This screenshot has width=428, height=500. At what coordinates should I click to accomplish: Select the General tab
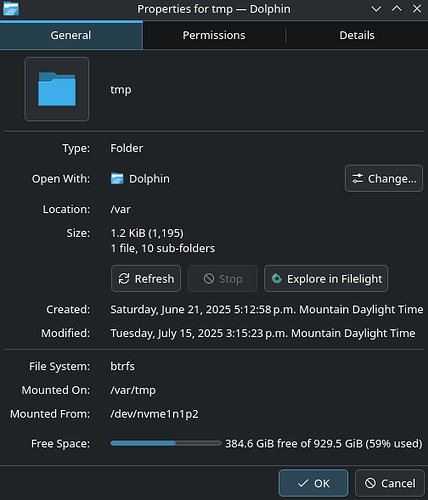[x=71, y=35]
